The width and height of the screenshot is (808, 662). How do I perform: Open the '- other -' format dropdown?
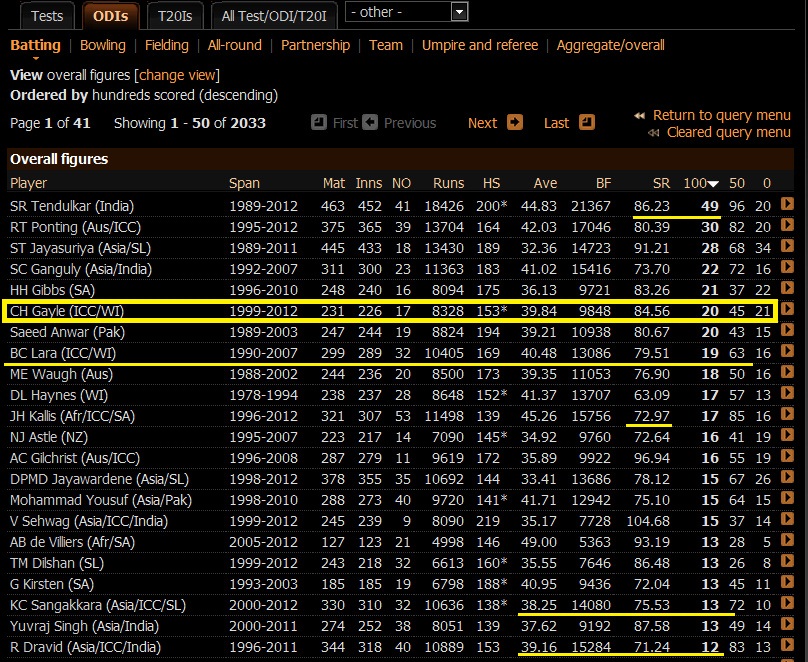[407, 12]
